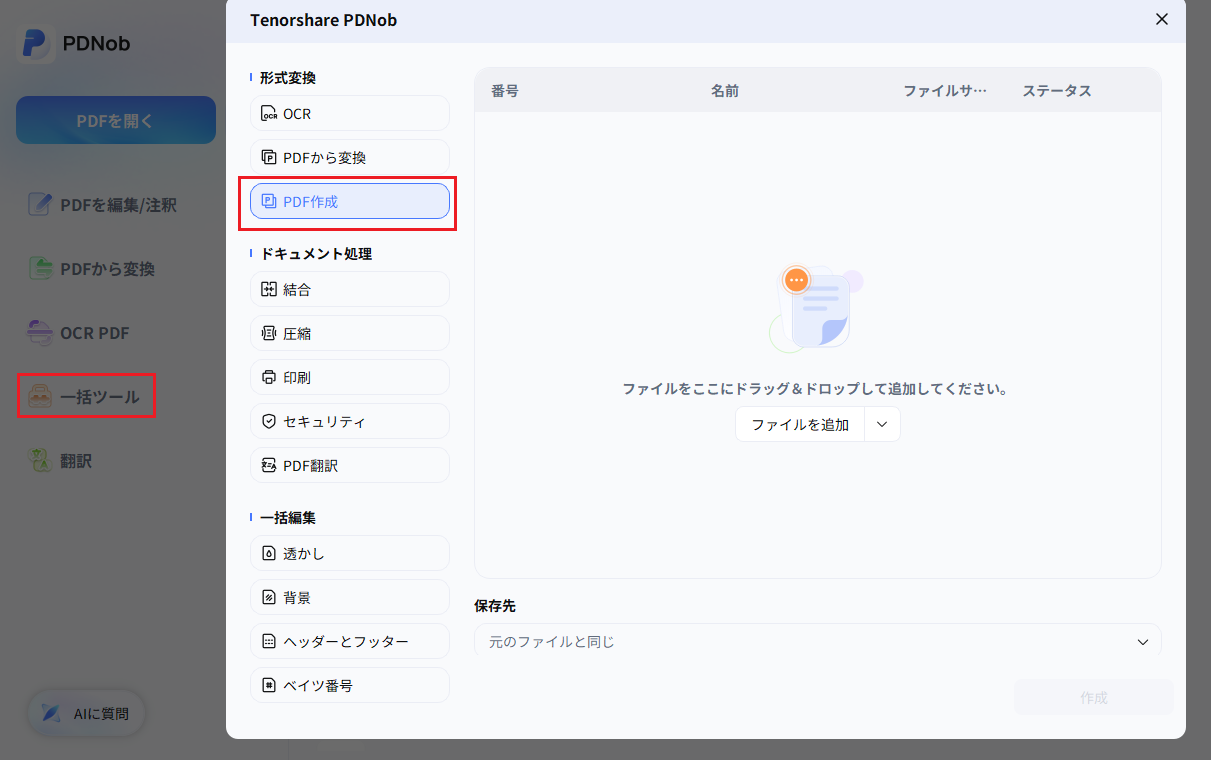Click the OCR PDF sidebar icon
This screenshot has width=1211, height=760.
tap(40, 333)
